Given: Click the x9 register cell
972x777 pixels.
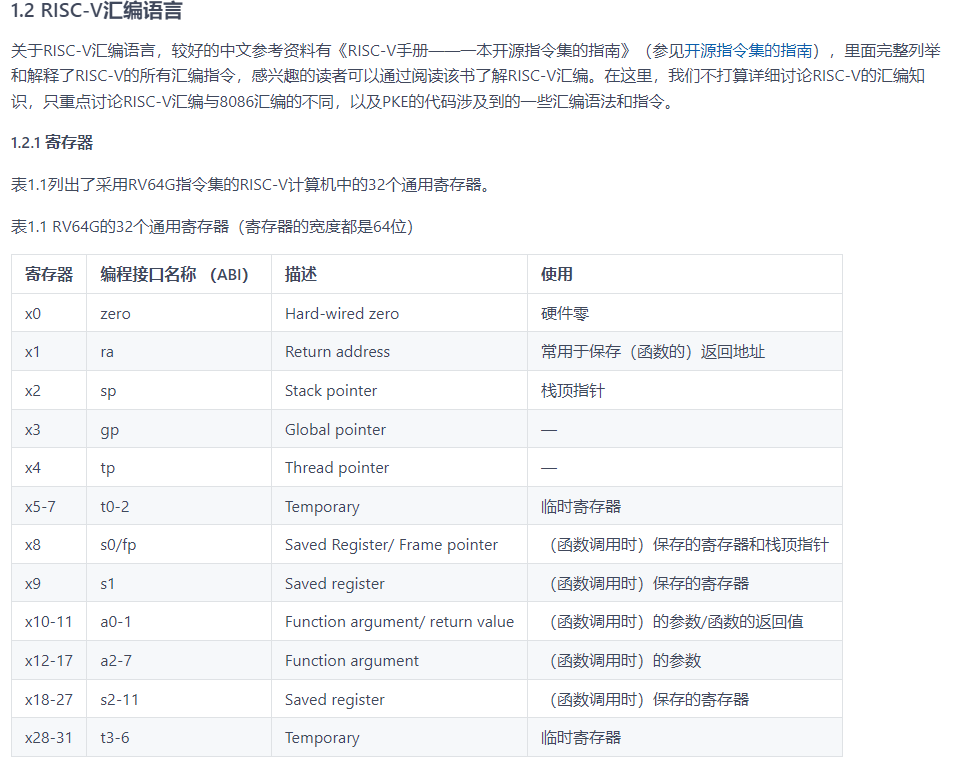Looking at the screenshot, I should click(x=49, y=583).
